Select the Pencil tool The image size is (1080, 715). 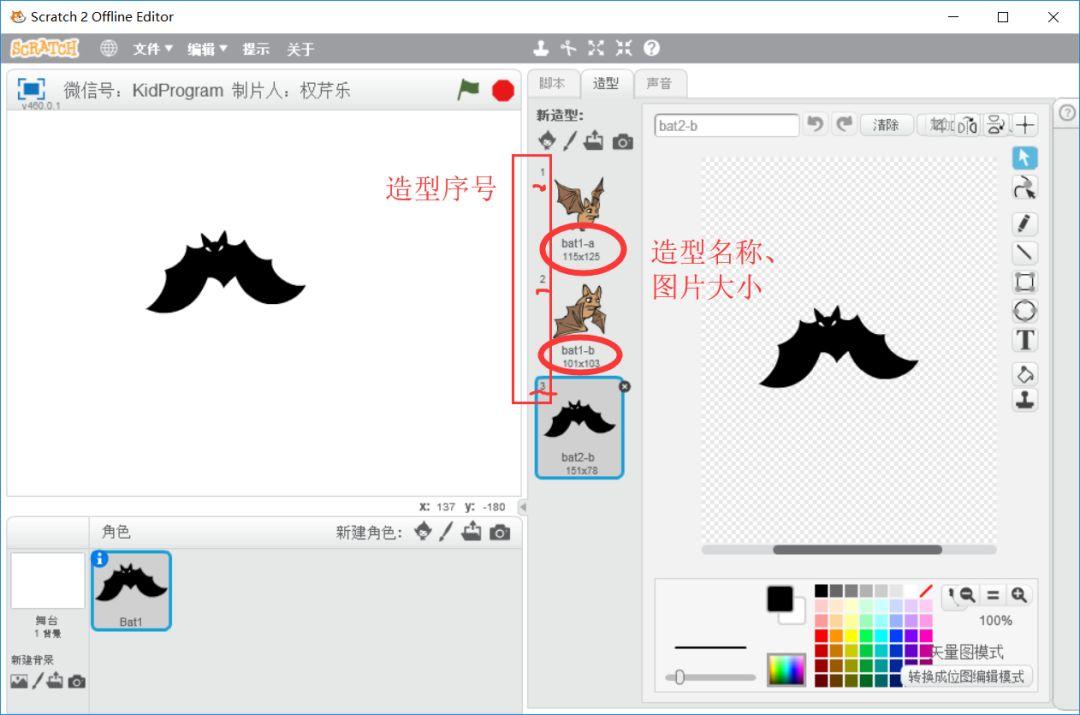point(1024,224)
